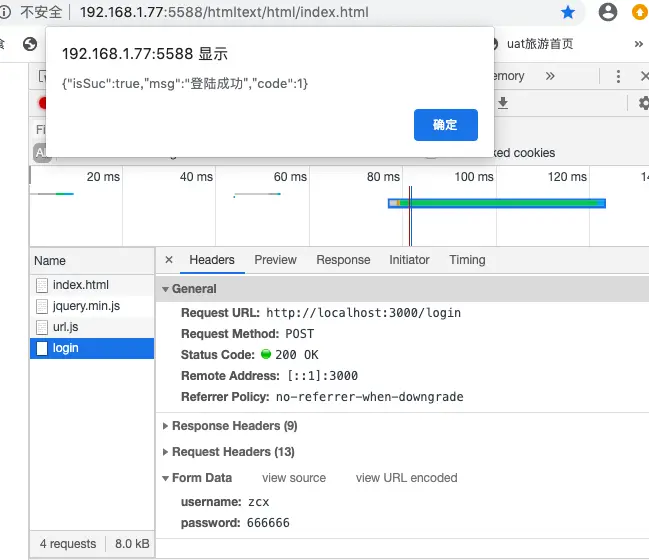Click the Name column header
Viewport: 649px width, 560px height.
pos(92,261)
